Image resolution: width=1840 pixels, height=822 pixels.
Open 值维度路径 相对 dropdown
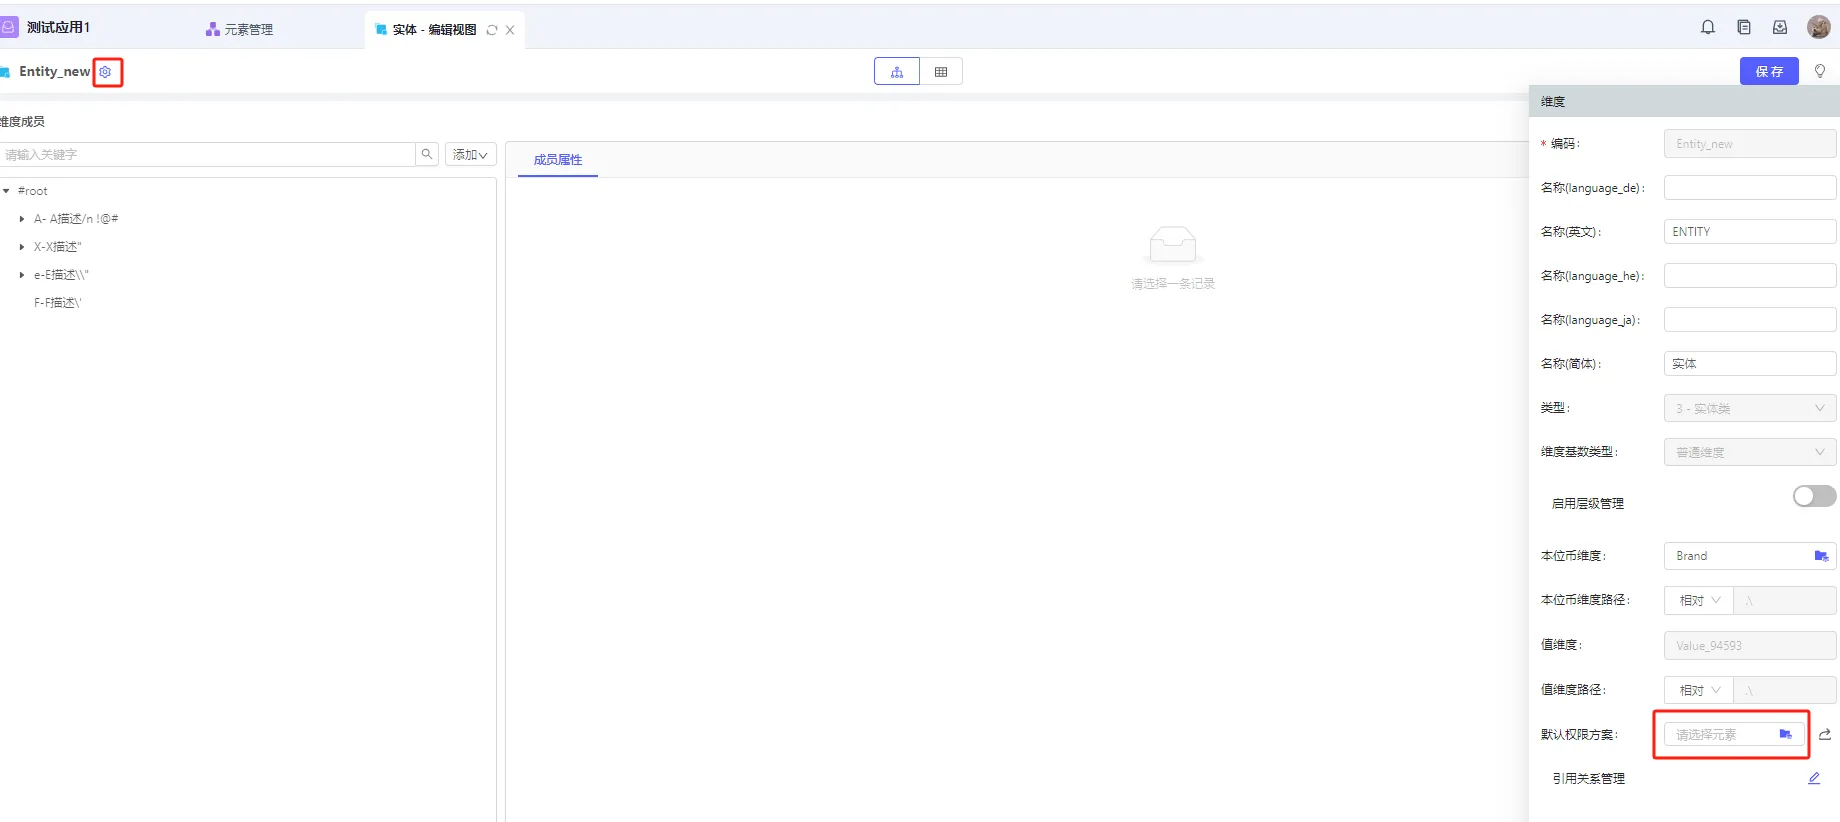click(1699, 690)
